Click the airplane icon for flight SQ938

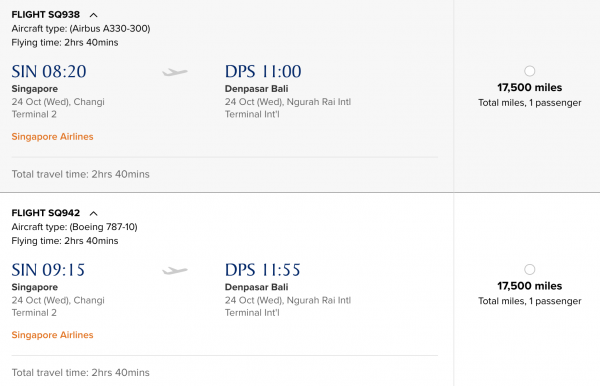(175, 72)
